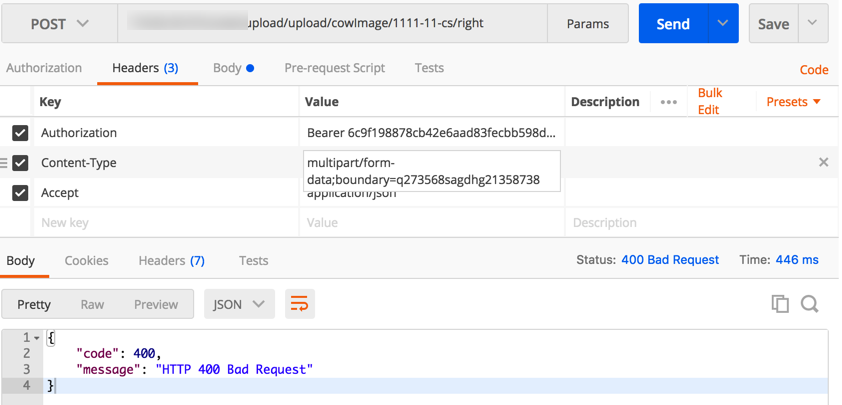
Task: Open the Pre-request Script tab
Action: click(334, 68)
